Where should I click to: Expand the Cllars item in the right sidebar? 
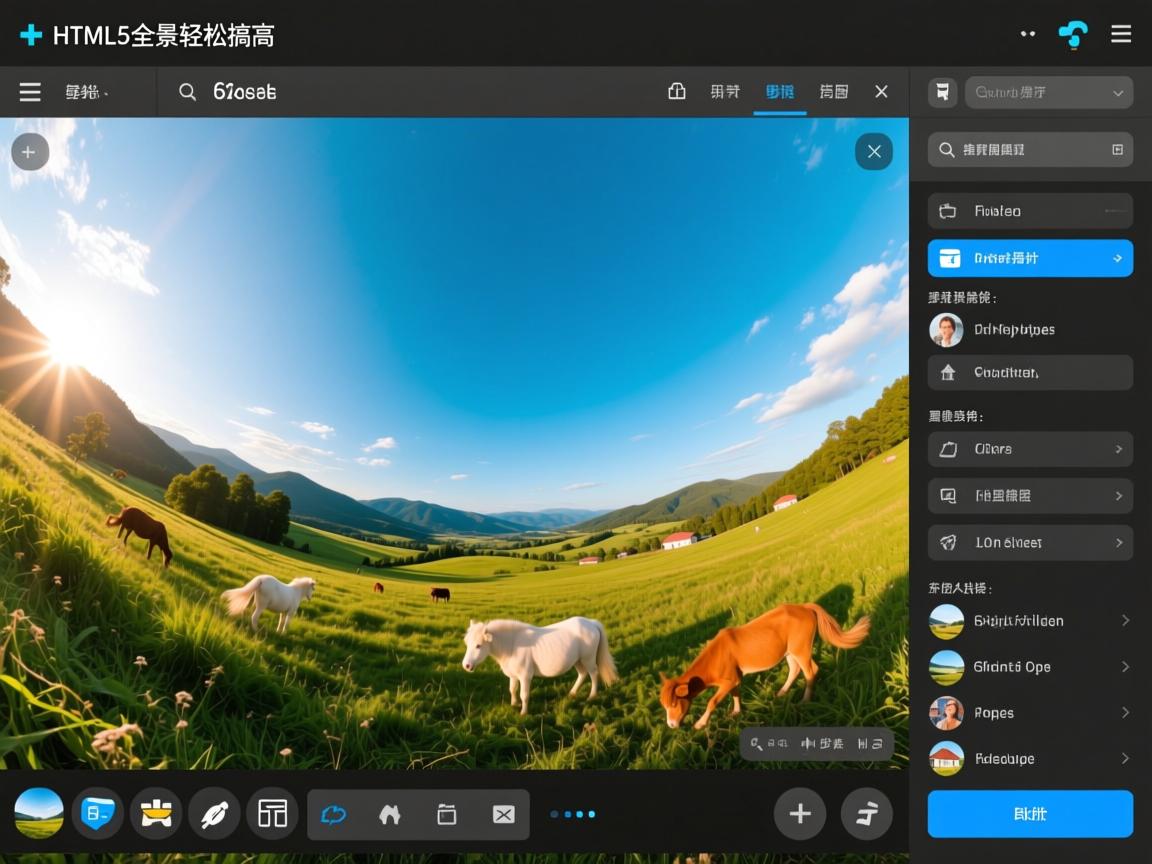[1030, 449]
